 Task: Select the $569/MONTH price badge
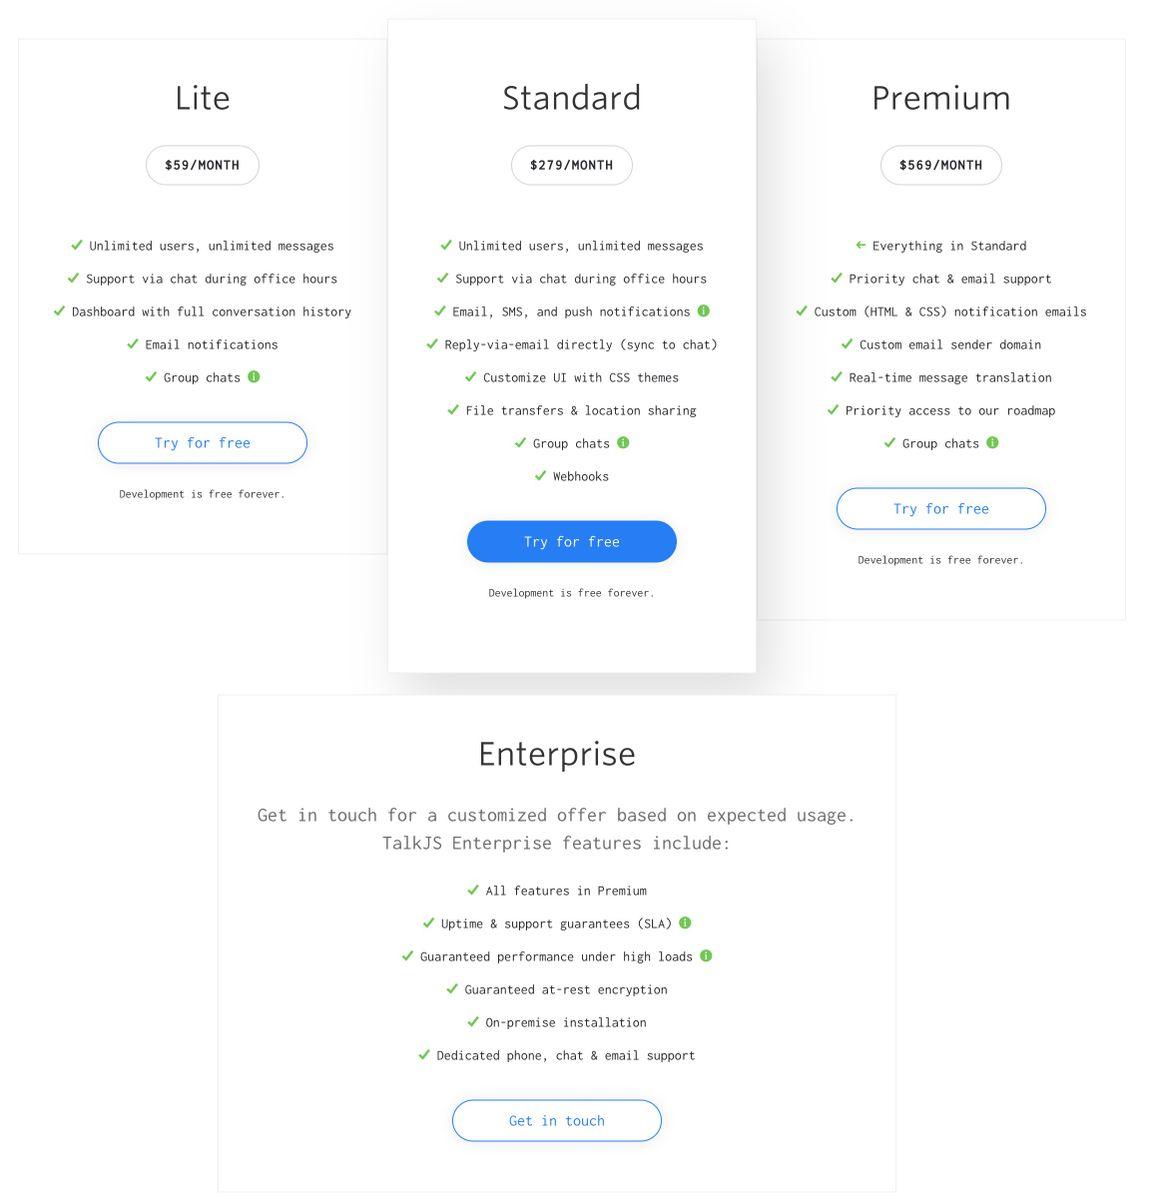coord(941,165)
